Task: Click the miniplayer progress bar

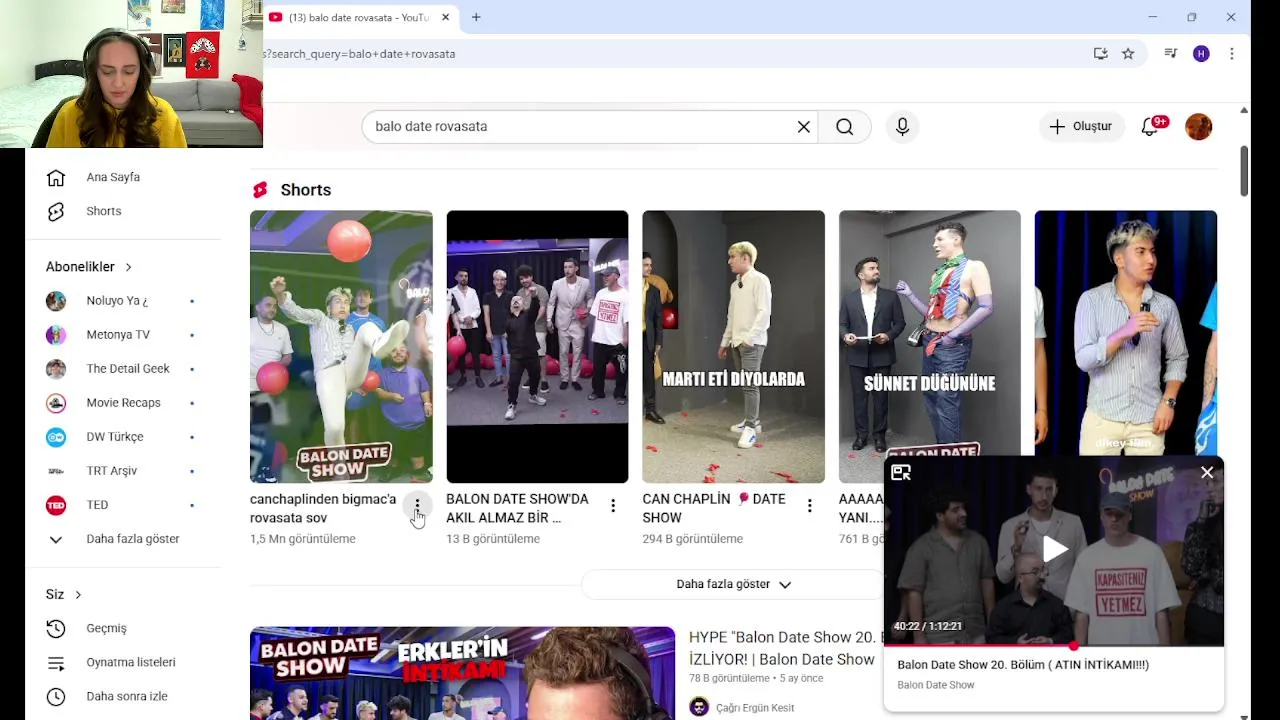Action: (1054, 645)
